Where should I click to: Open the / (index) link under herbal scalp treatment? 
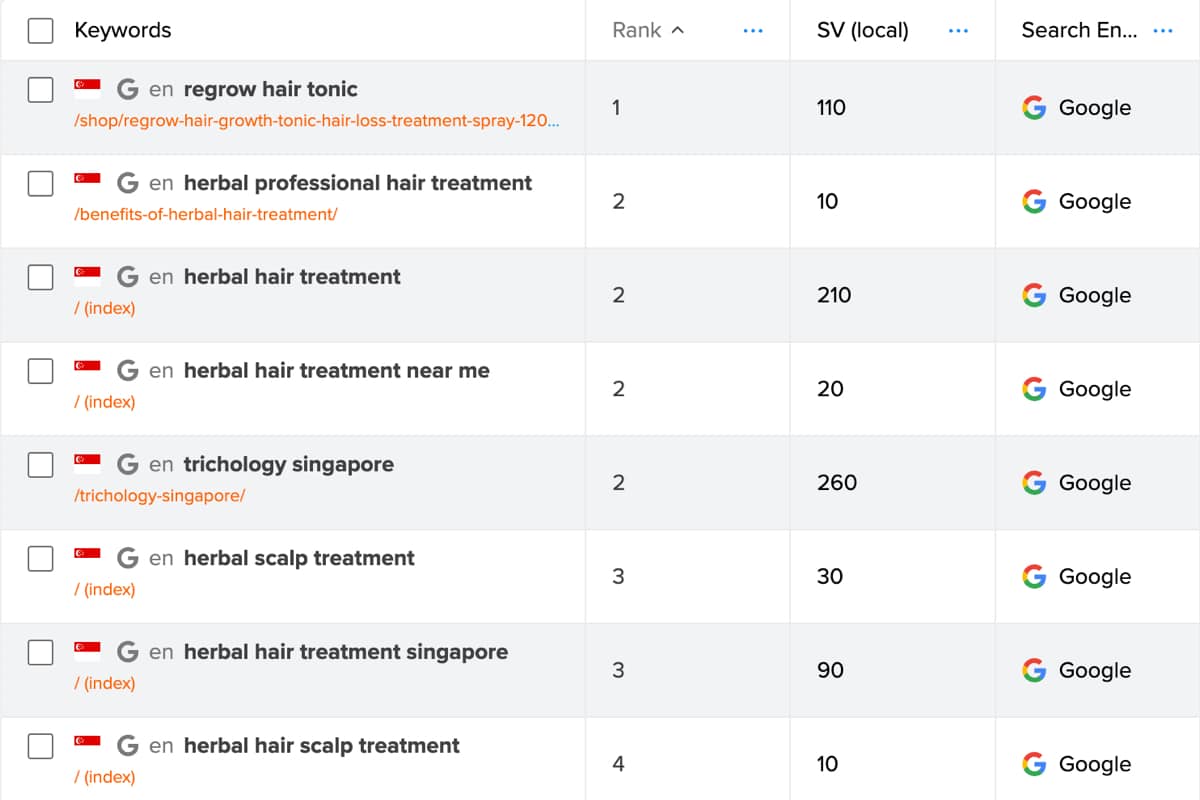(x=105, y=589)
